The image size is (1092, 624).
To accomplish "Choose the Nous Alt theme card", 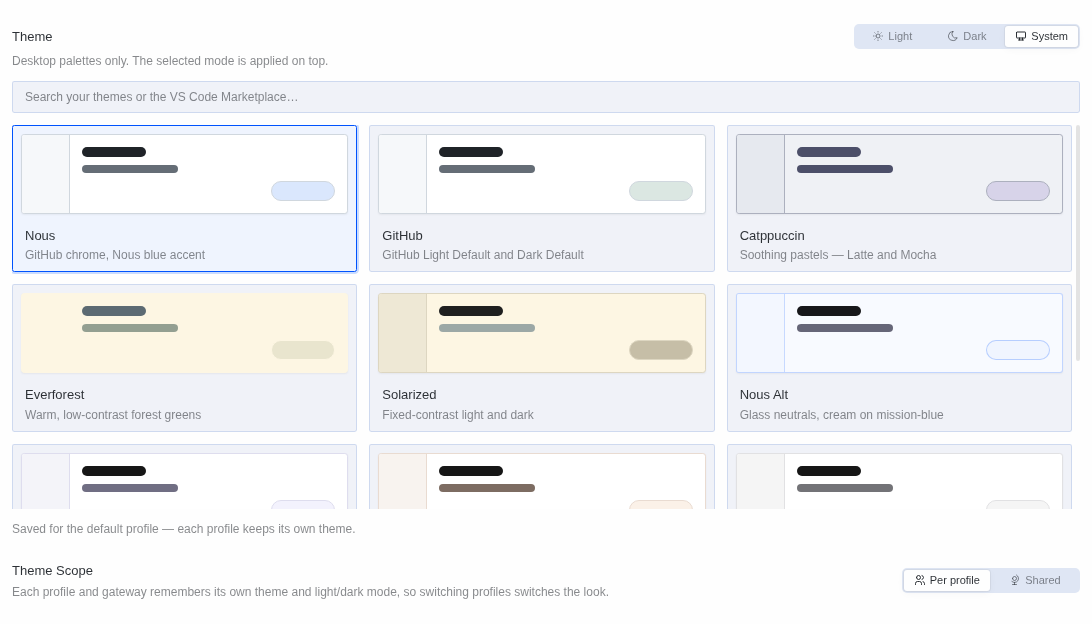I will click(899, 358).
